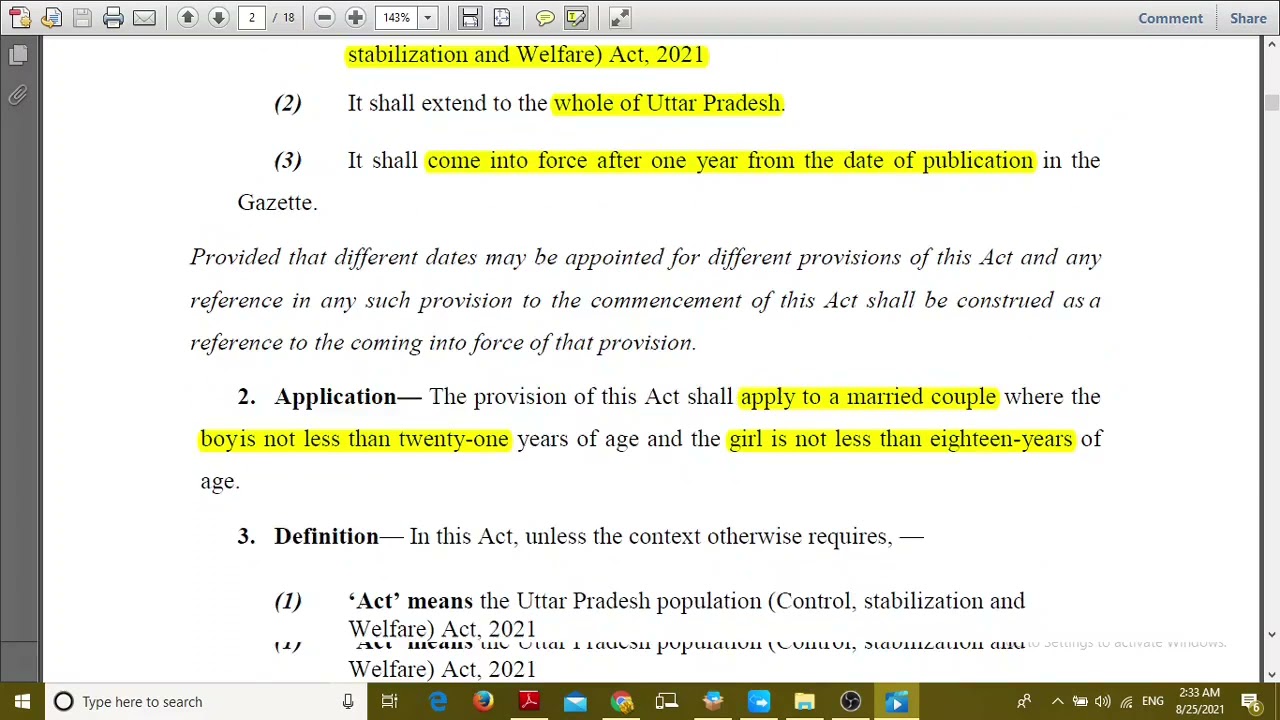
Task: Open Firefox from the taskbar
Action: pyautogui.click(x=483, y=701)
